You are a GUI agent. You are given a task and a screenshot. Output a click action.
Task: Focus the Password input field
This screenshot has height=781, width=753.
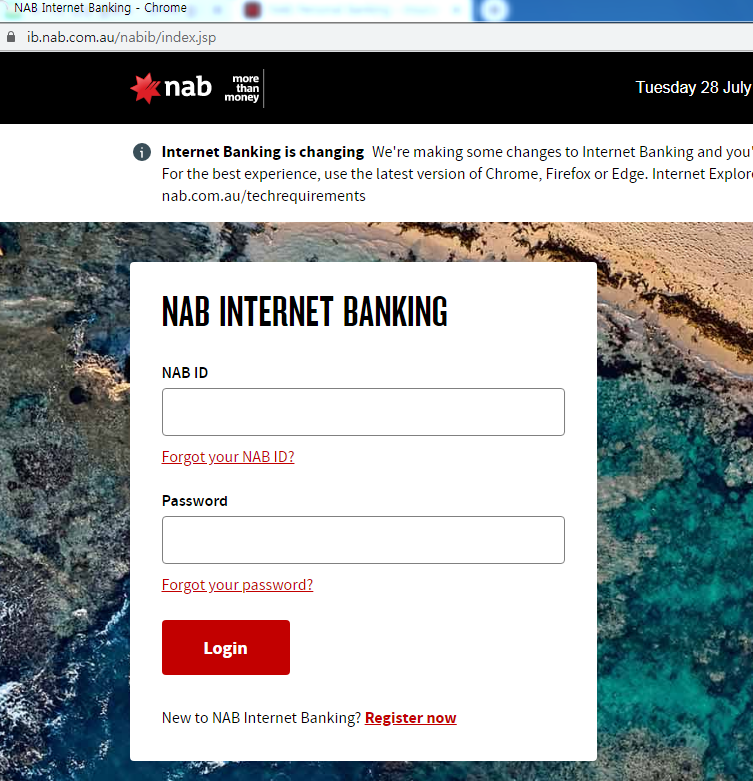coord(363,540)
